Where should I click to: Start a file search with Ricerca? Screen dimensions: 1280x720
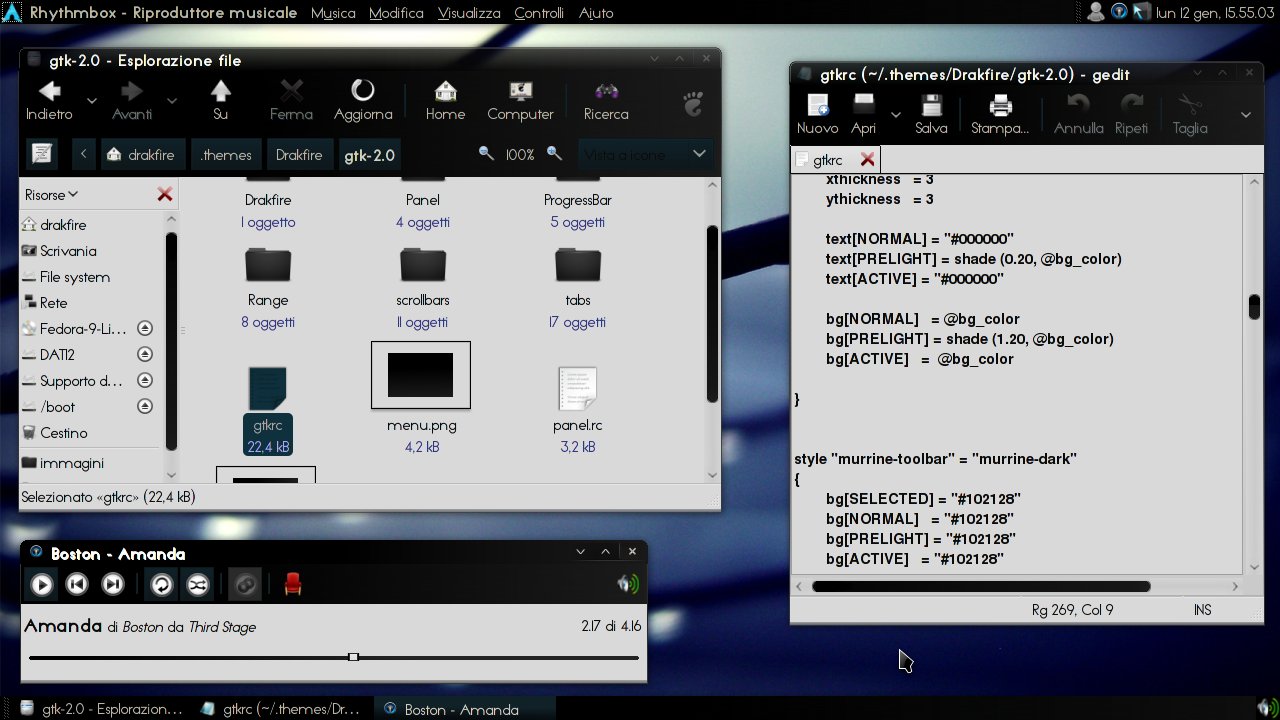[x=606, y=101]
